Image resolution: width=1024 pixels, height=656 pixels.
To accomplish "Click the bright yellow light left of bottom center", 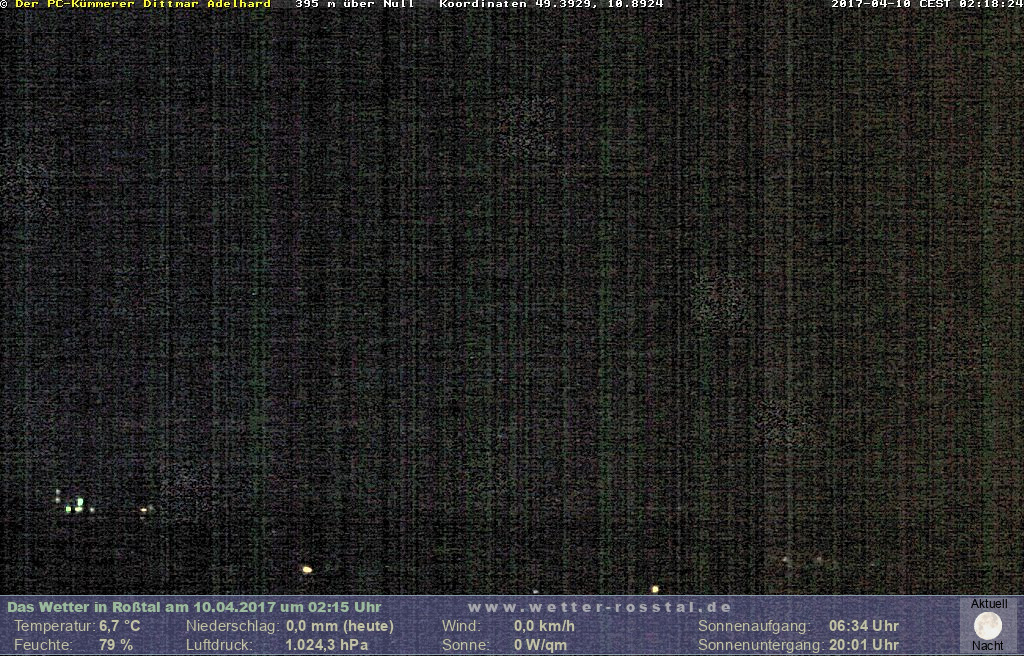I will point(307,569).
